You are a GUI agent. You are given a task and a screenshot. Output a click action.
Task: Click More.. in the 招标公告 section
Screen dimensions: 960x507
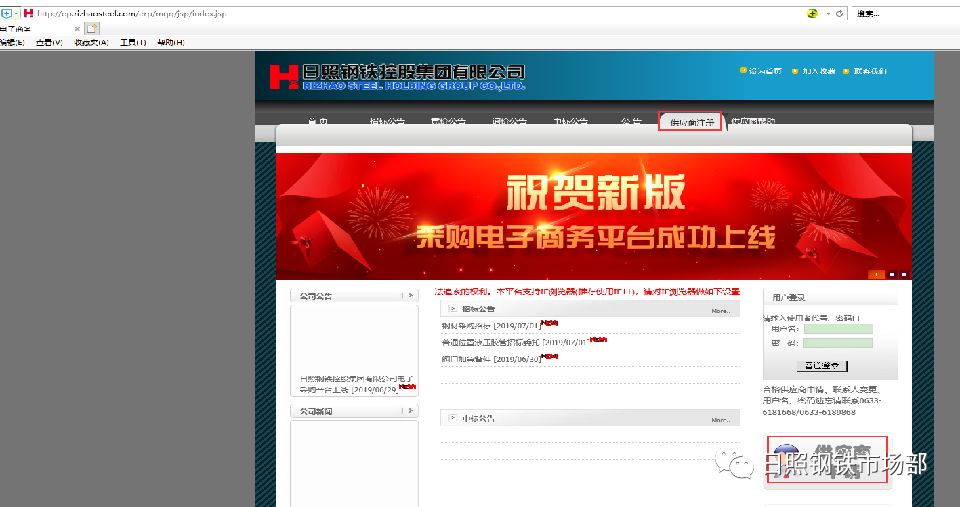721,310
